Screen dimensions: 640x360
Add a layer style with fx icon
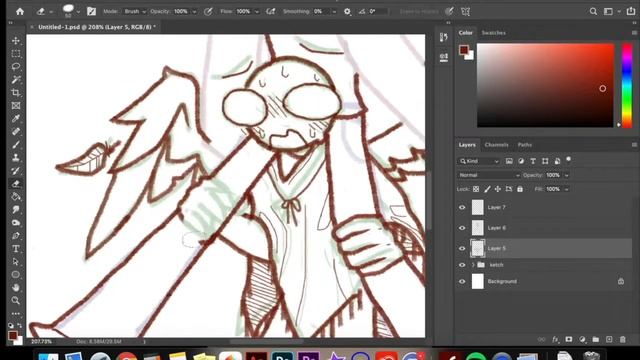point(555,339)
